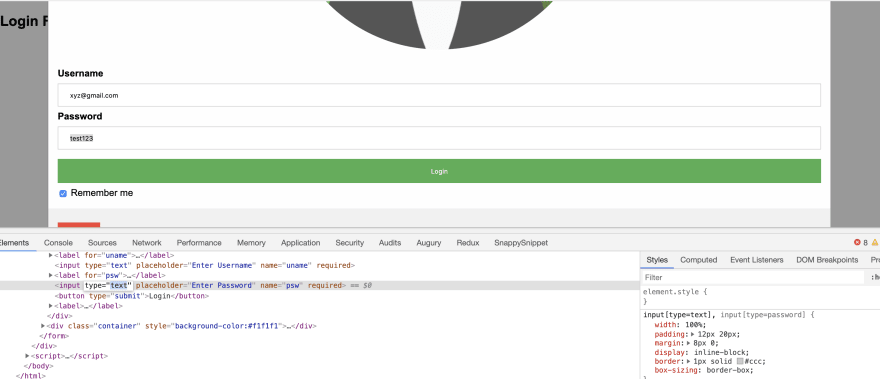This screenshot has height=379, width=880.
Task: Click the #ccc border color swatch
Action: coord(740,361)
